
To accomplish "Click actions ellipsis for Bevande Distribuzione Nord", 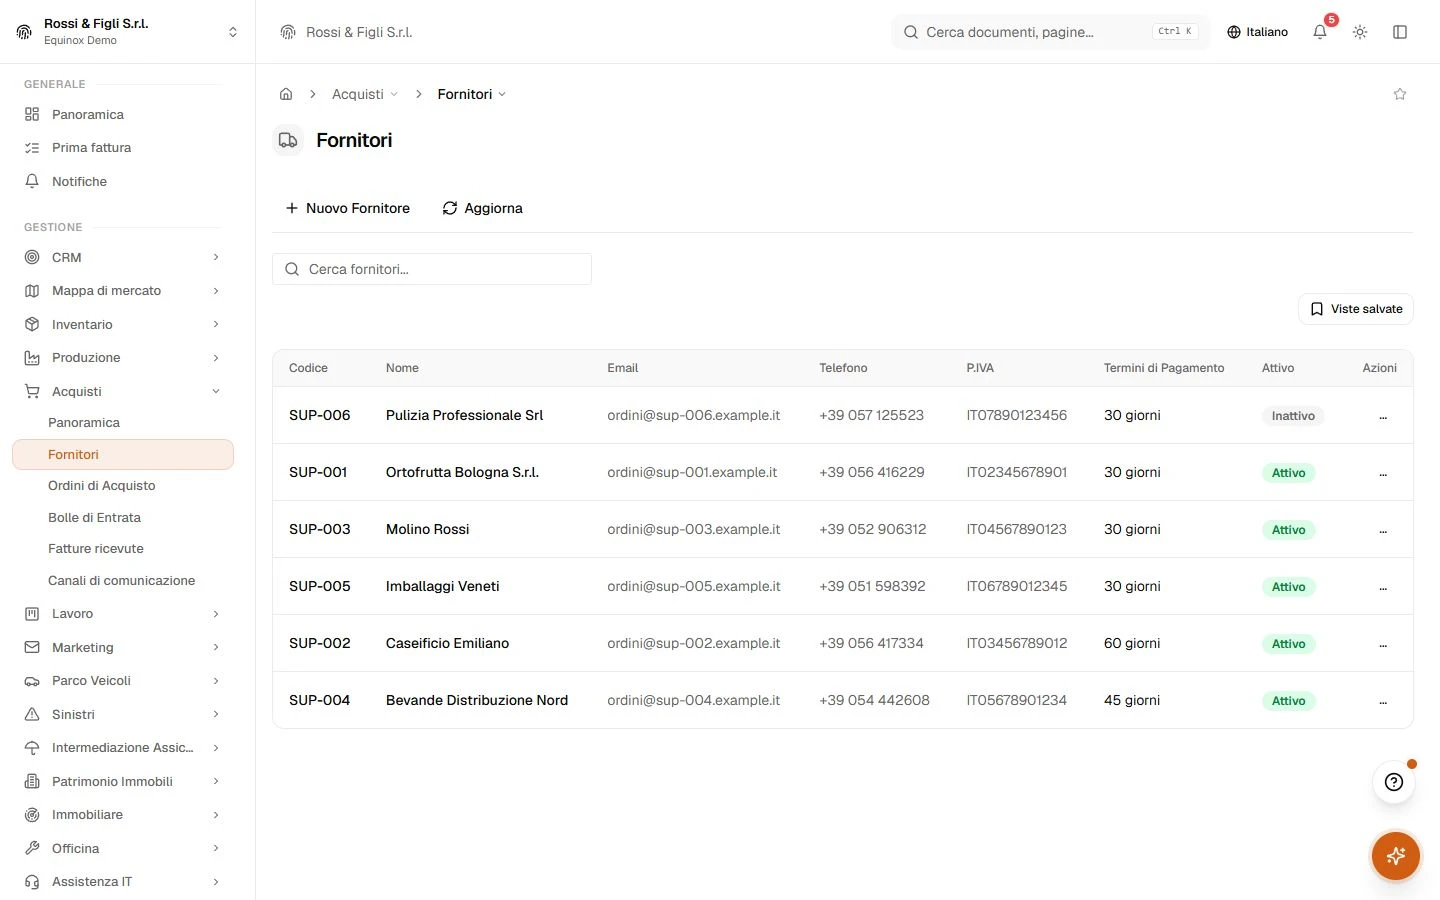I will click(x=1383, y=701).
